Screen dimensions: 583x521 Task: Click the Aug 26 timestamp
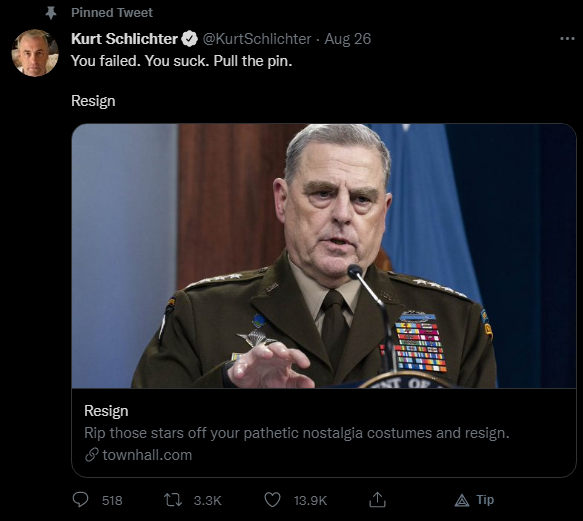(348, 39)
